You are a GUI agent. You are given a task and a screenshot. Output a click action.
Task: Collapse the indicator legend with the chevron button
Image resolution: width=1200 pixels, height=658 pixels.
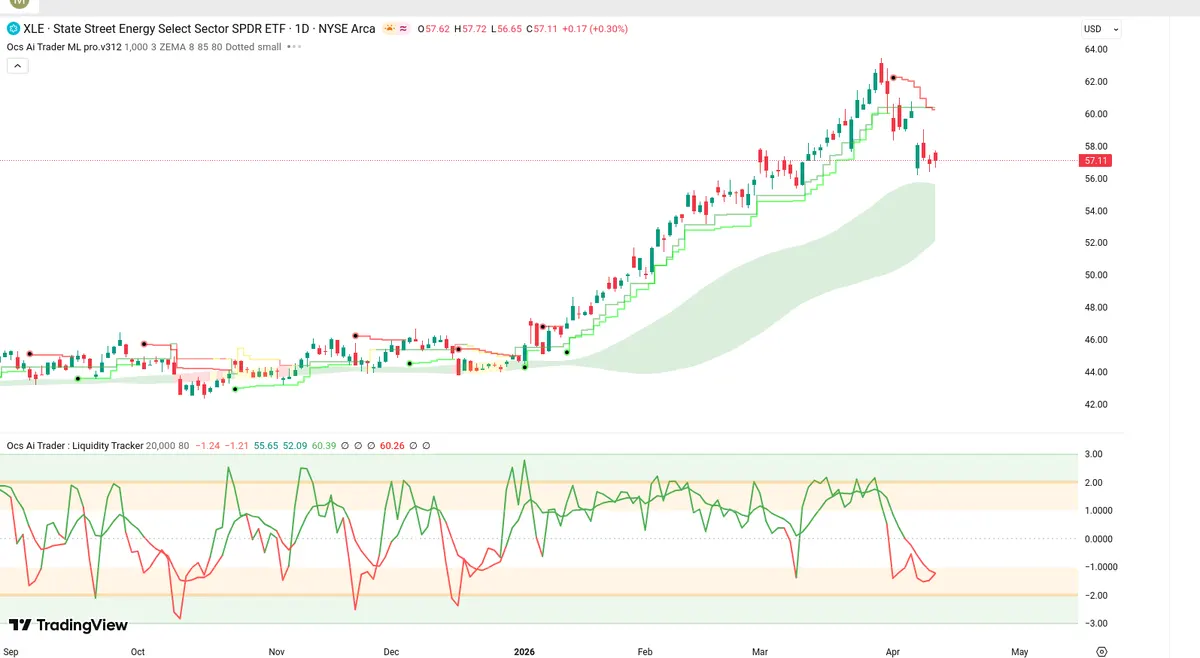click(17, 66)
